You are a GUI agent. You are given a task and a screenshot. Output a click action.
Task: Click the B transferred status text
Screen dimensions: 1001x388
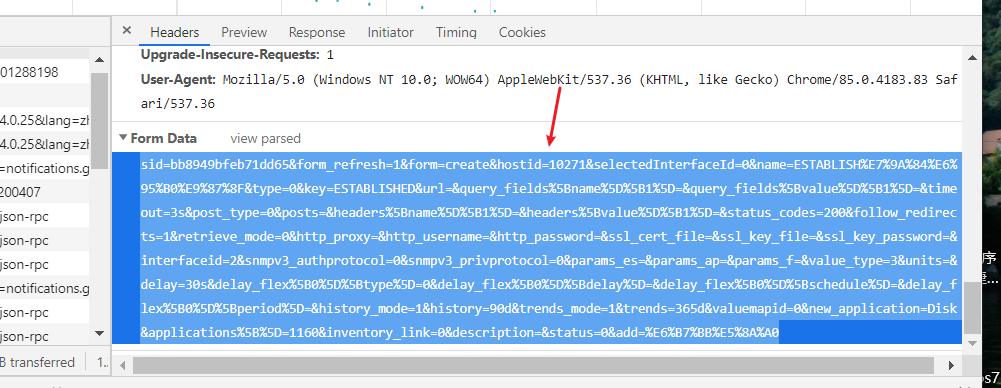[38, 362]
